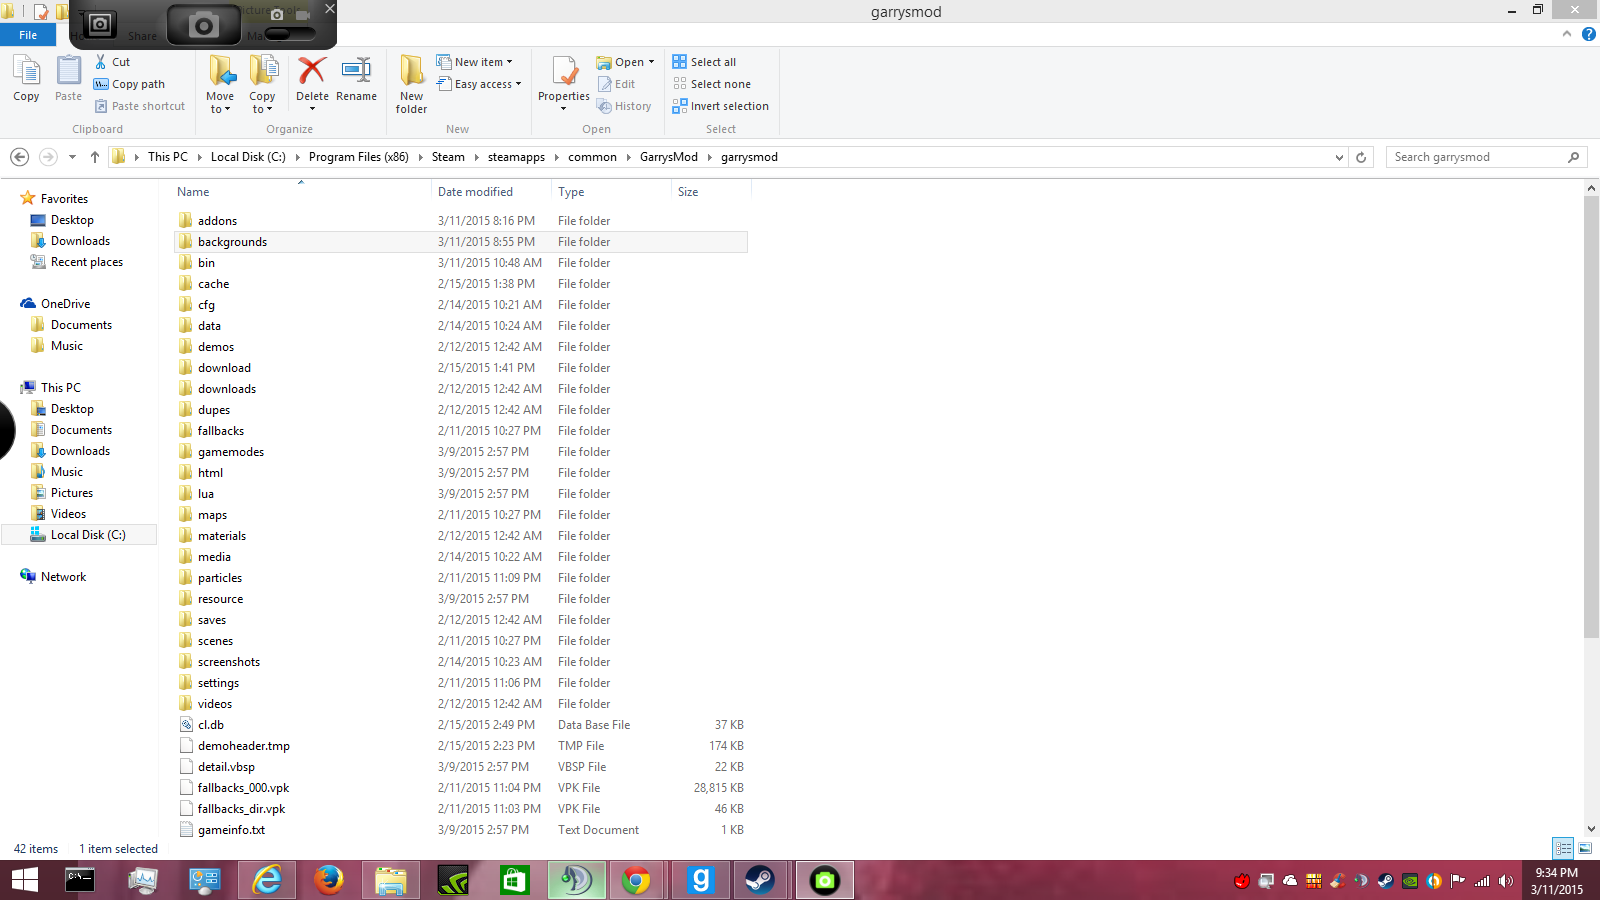This screenshot has height=900, width=1600.
Task: Open the Copy to dropdown
Action: 262,84
